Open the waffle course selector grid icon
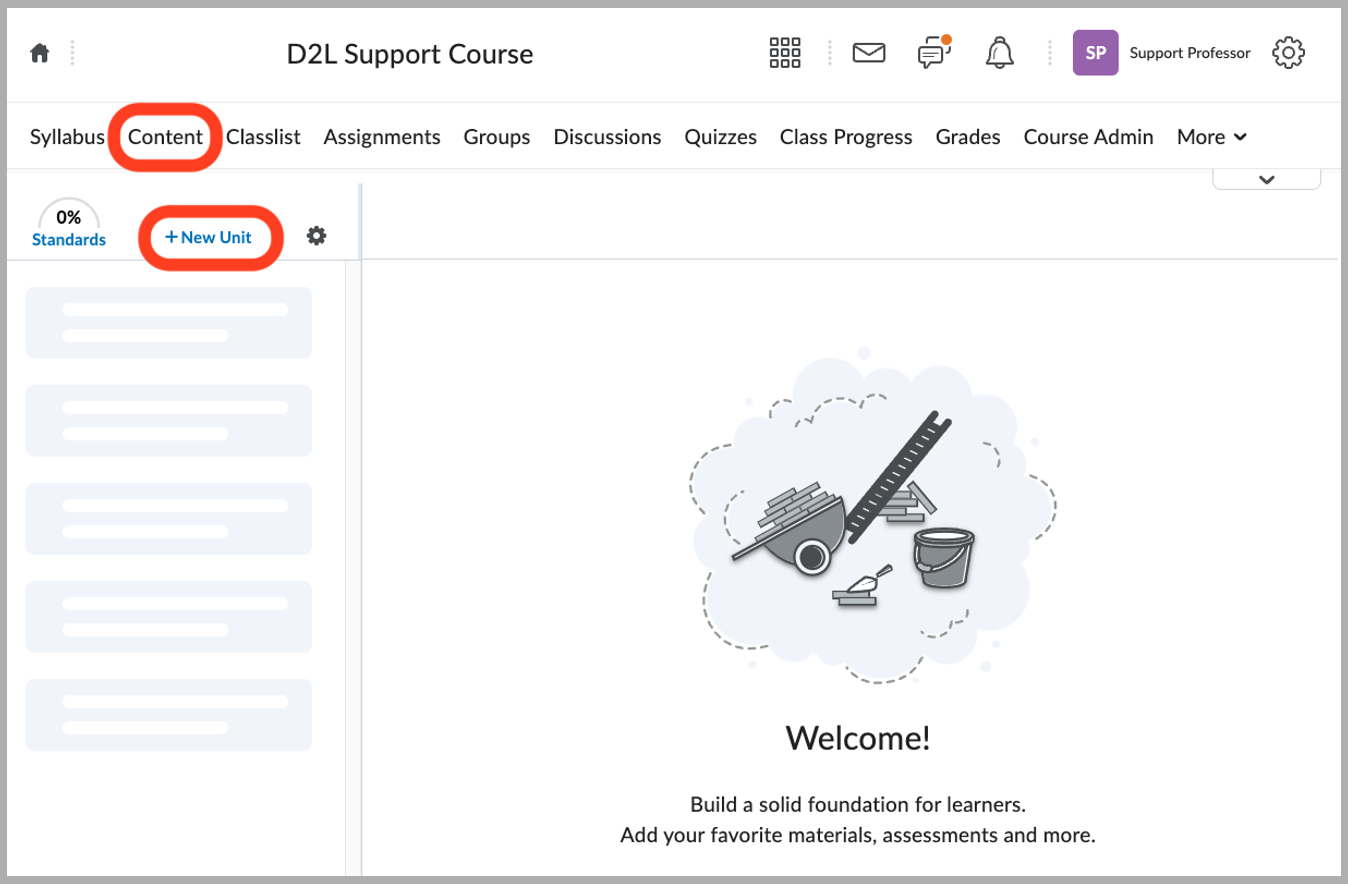Viewport: 1348px width, 884px height. pyautogui.click(x=785, y=52)
